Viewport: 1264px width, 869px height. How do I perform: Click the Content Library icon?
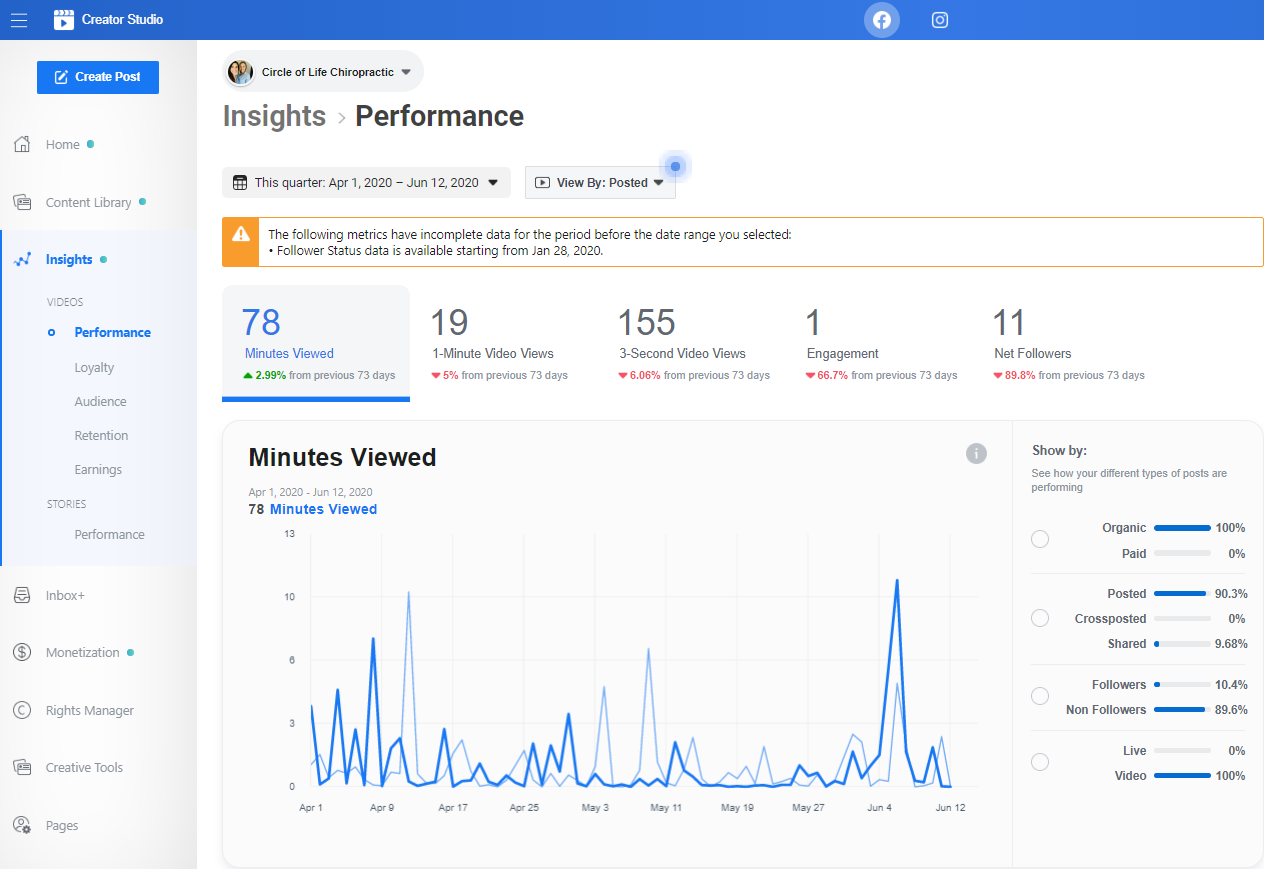pos(22,202)
